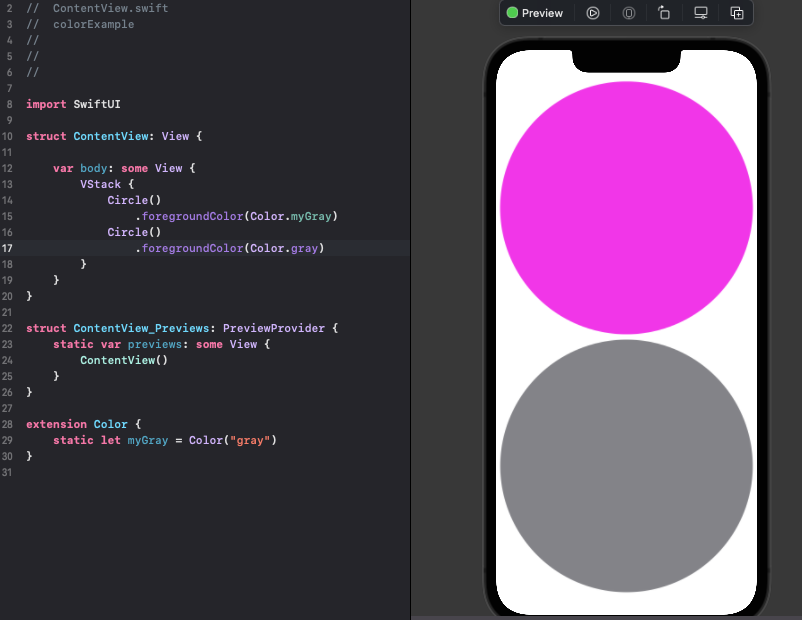Click the 'import' keyword
802x620 pixels.
click(46, 104)
